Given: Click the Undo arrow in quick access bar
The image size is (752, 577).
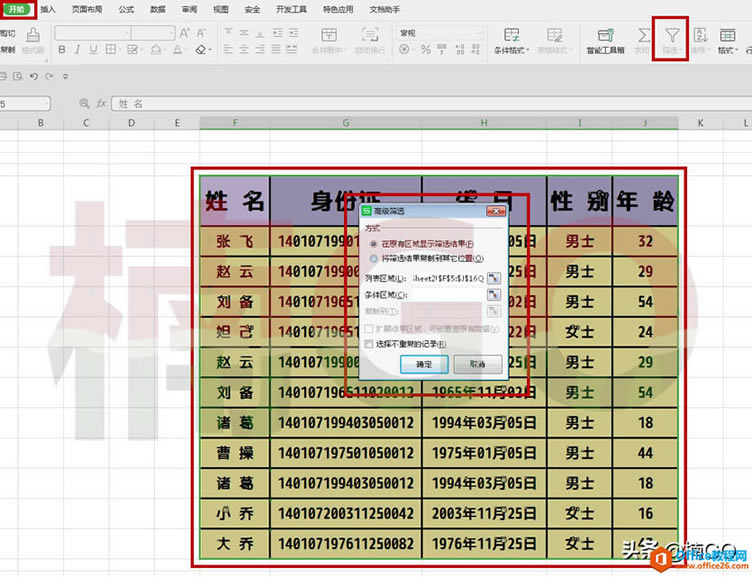Looking at the screenshot, I should [33, 76].
